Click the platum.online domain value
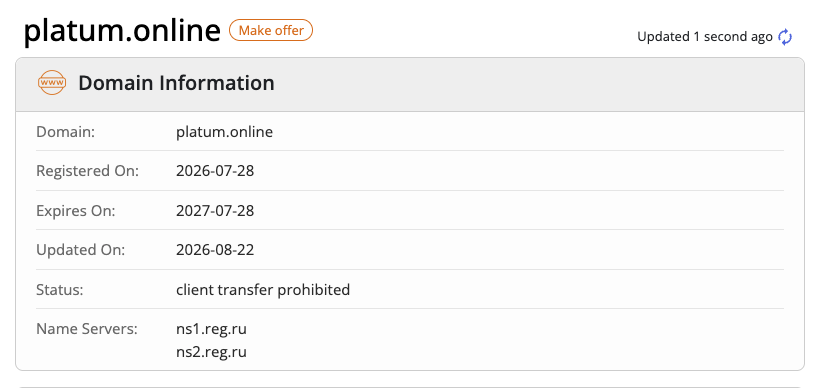 click(224, 131)
